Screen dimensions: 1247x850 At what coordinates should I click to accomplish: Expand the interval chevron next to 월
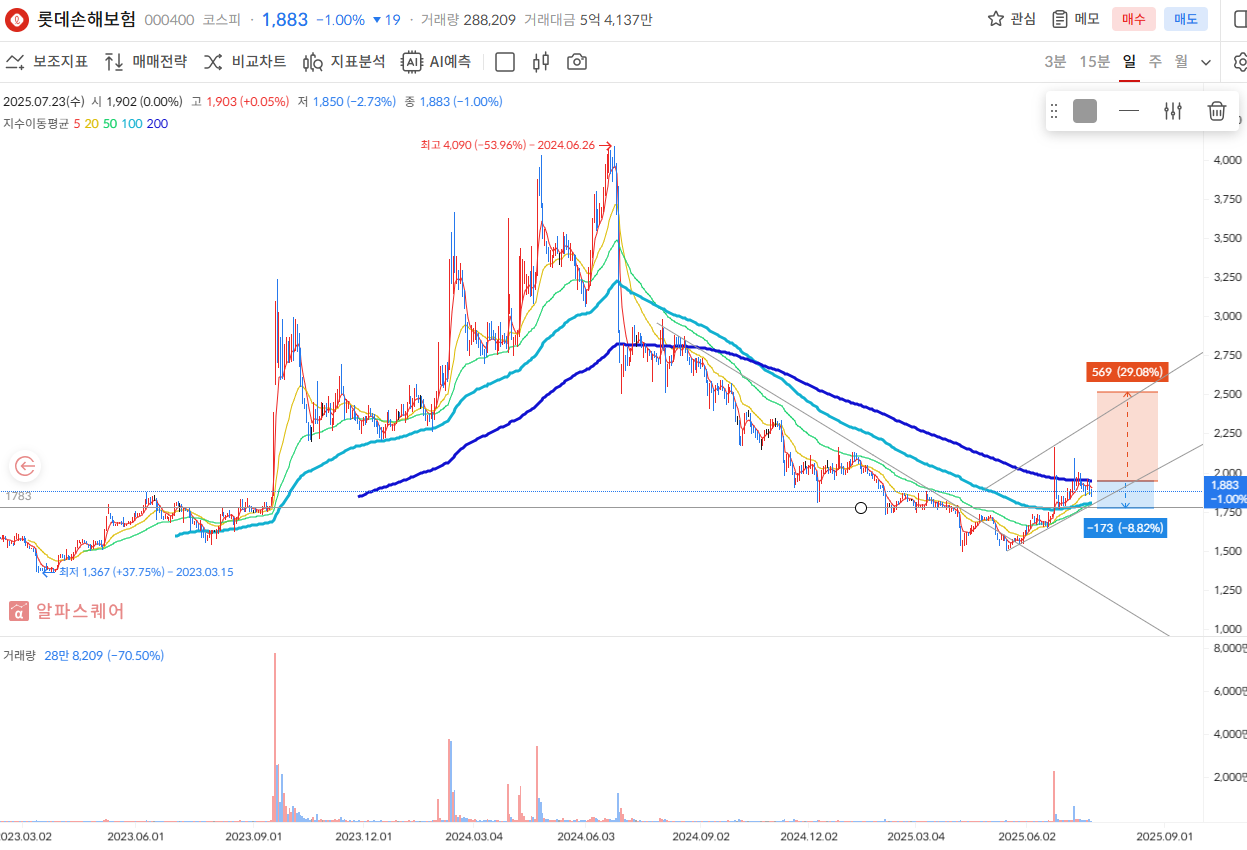1206,62
